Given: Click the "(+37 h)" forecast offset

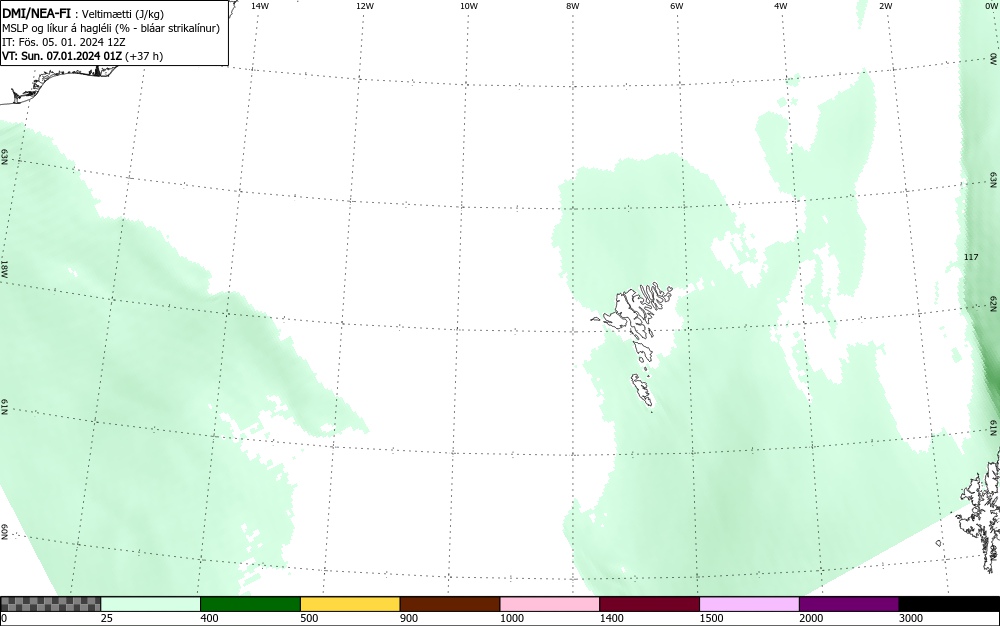Looking at the screenshot, I should pos(144,56).
